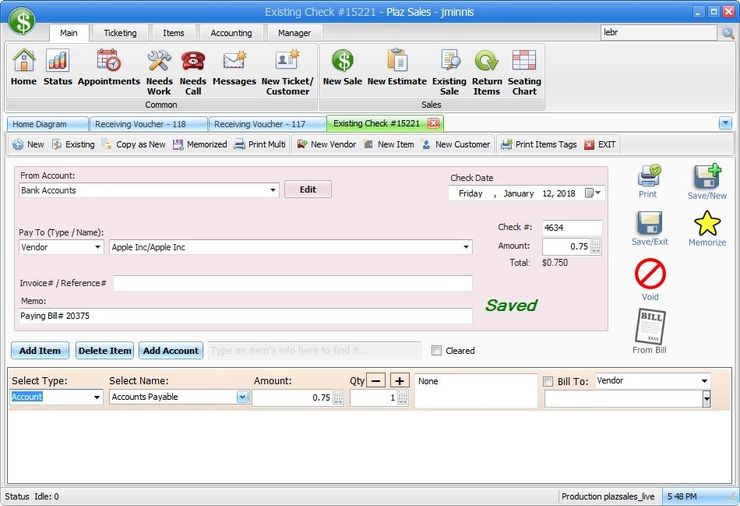This screenshot has height=506, width=740.
Task: Expand Accounts Payable name dropdown
Action: [242, 397]
